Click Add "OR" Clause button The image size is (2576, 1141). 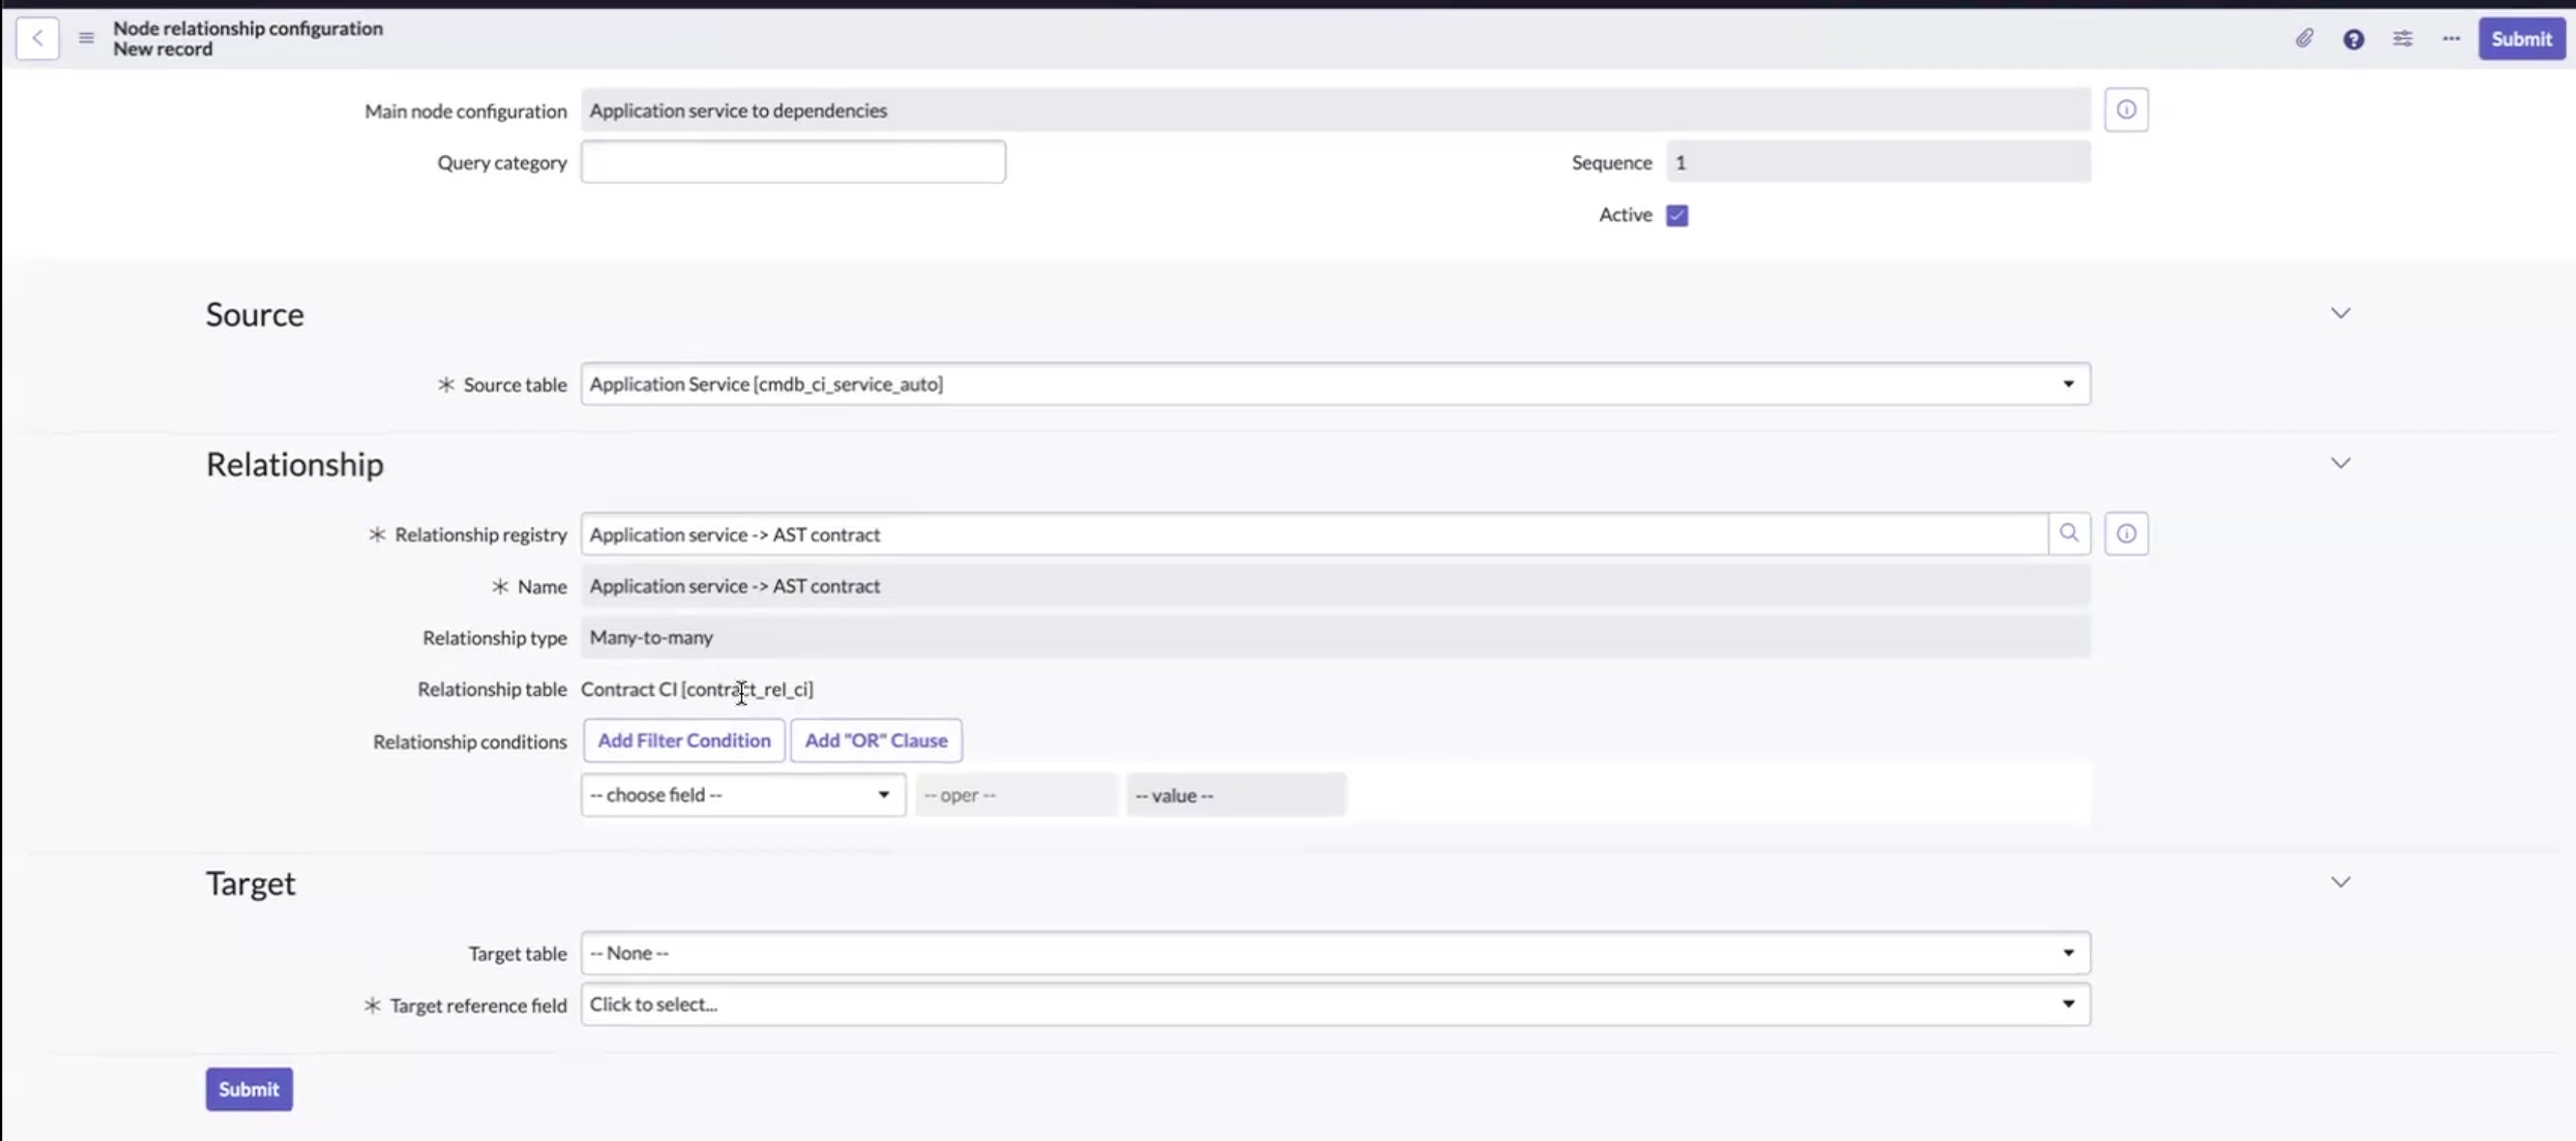click(x=876, y=741)
